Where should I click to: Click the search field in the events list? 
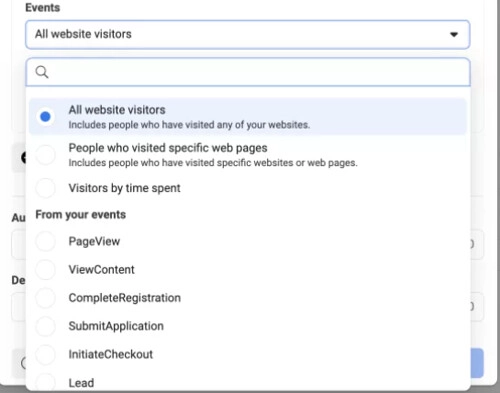(248, 72)
